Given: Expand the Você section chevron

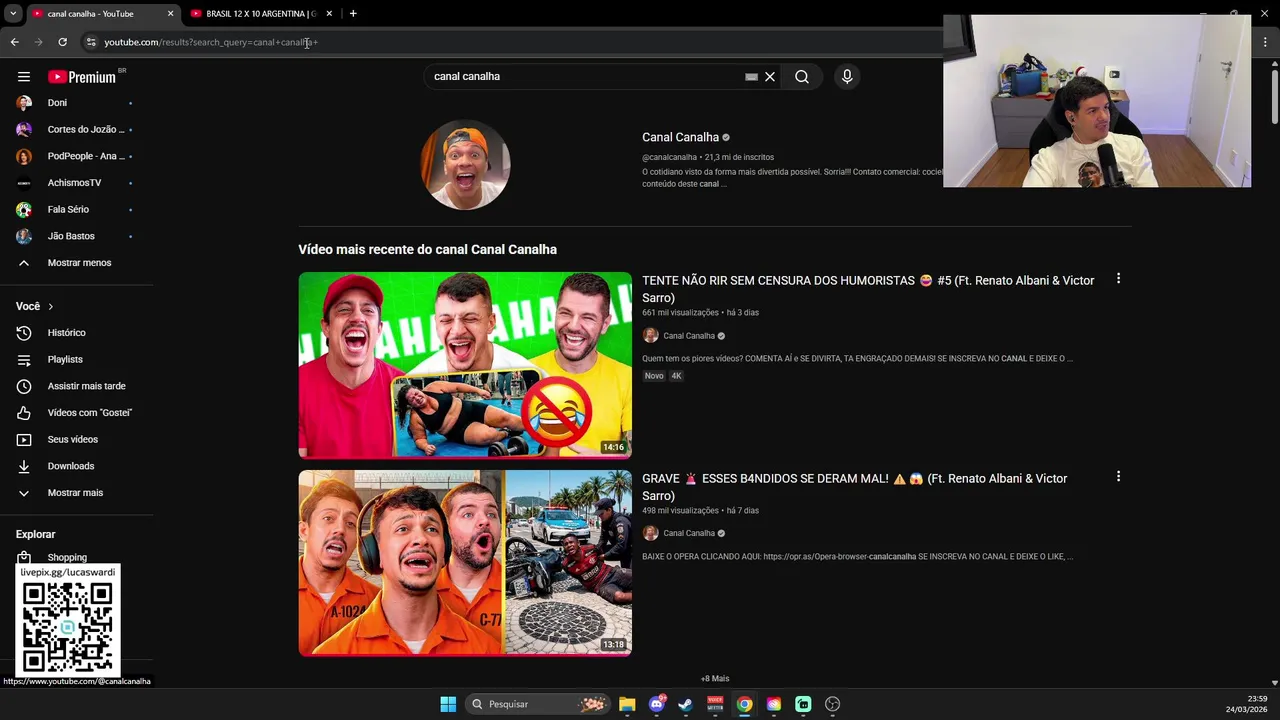Looking at the screenshot, I should tap(50, 306).
